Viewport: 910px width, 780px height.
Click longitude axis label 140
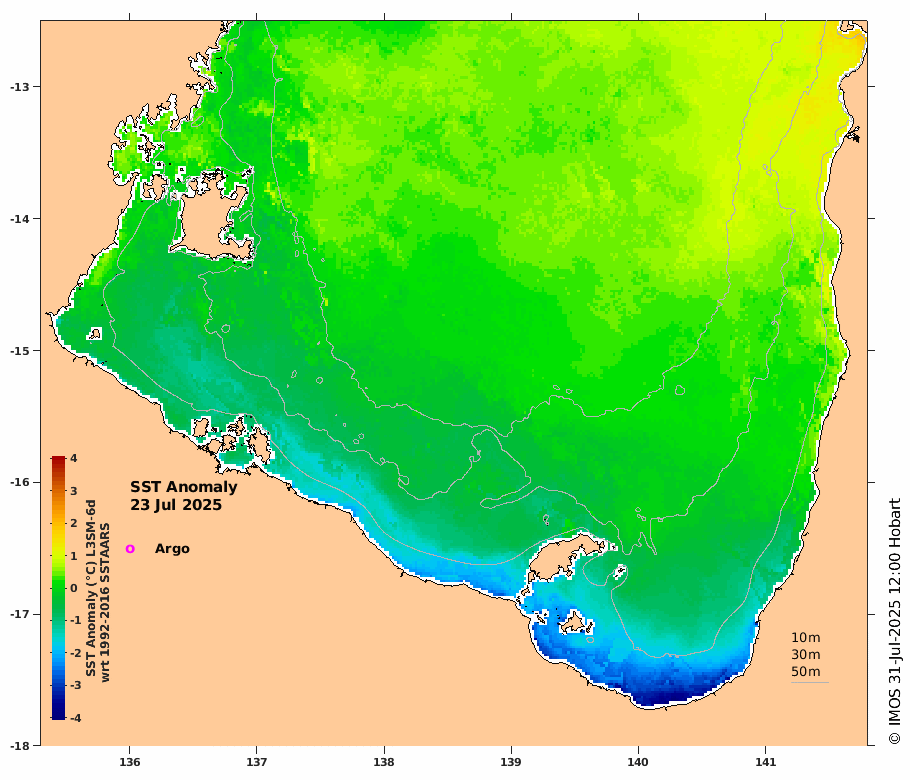[638, 762]
